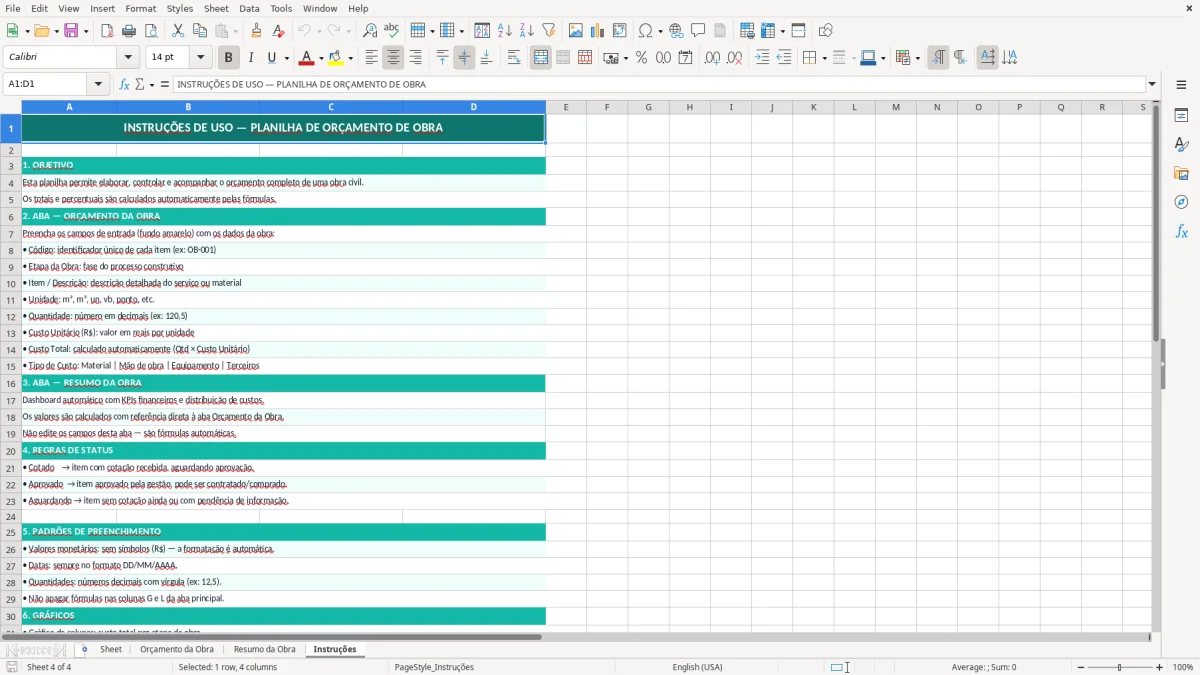Click the Copy icon

point(199,31)
